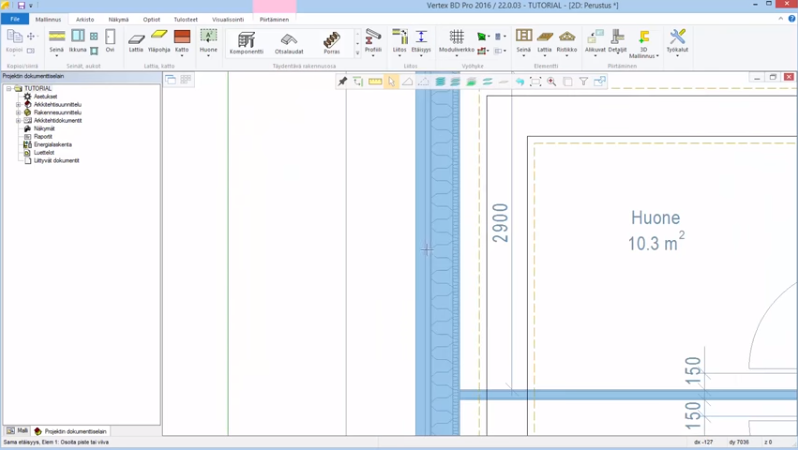Toggle the pin icon in floating toolbar
This screenshot has height=451, width=798.
[x=342, y=81]
